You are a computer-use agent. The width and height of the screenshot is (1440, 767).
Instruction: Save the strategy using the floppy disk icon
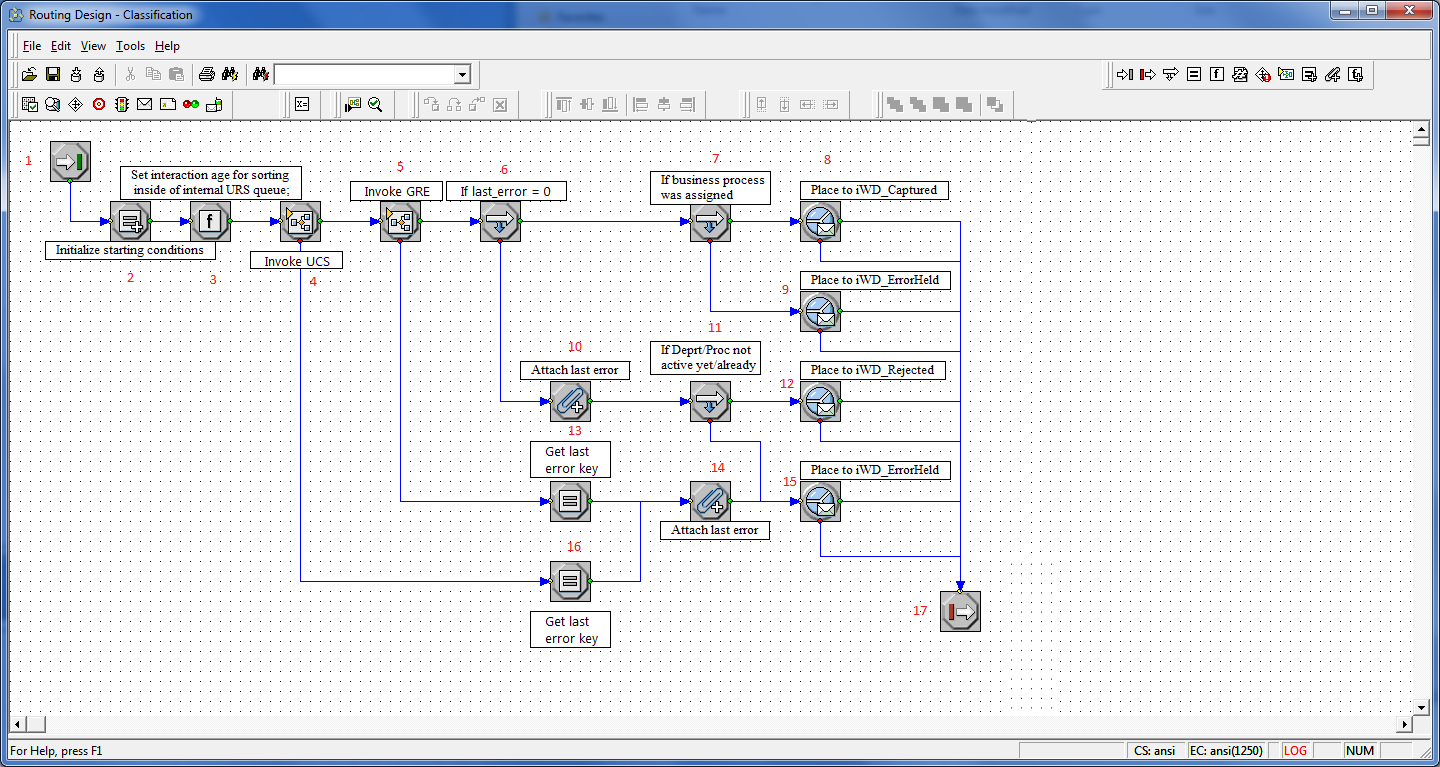pos(53,74)
